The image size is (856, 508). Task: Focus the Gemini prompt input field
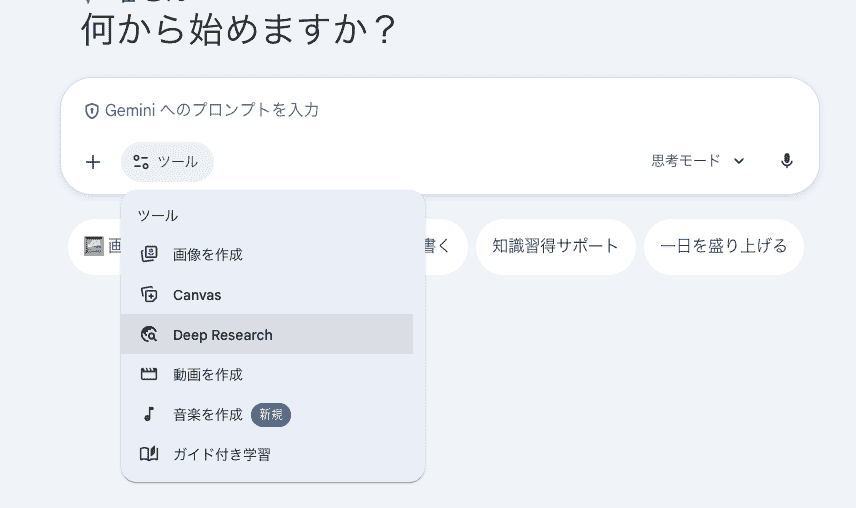click(x=437, y=110)
